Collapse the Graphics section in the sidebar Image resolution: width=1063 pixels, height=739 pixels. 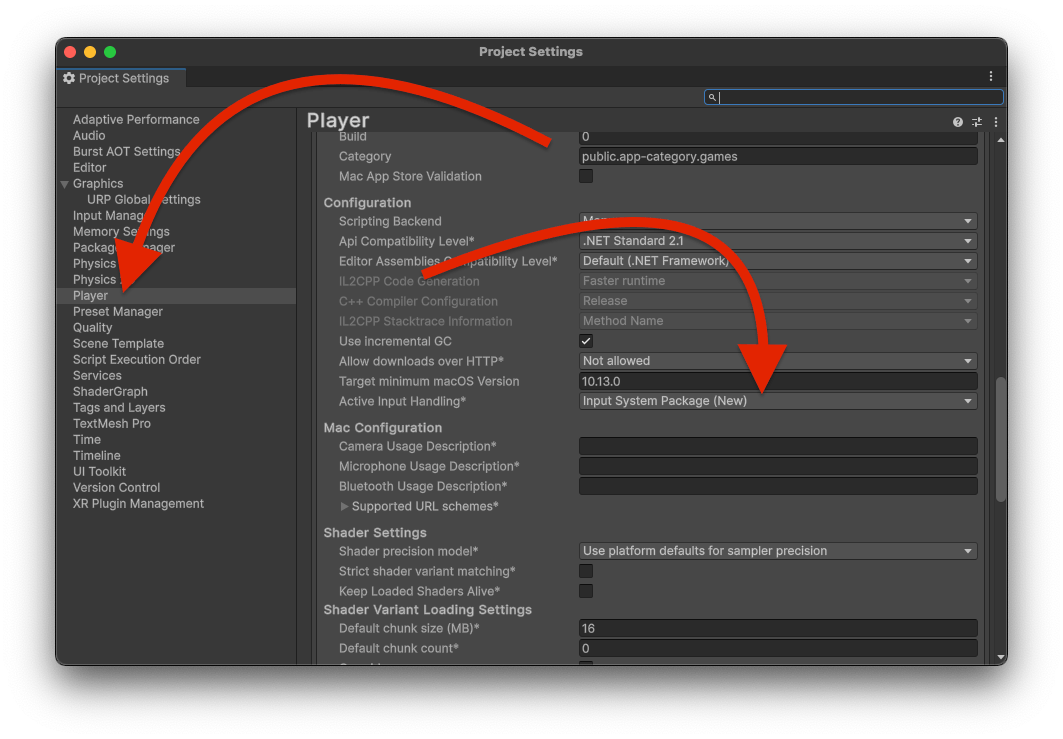pyautogui.click(x=65, y=183)
